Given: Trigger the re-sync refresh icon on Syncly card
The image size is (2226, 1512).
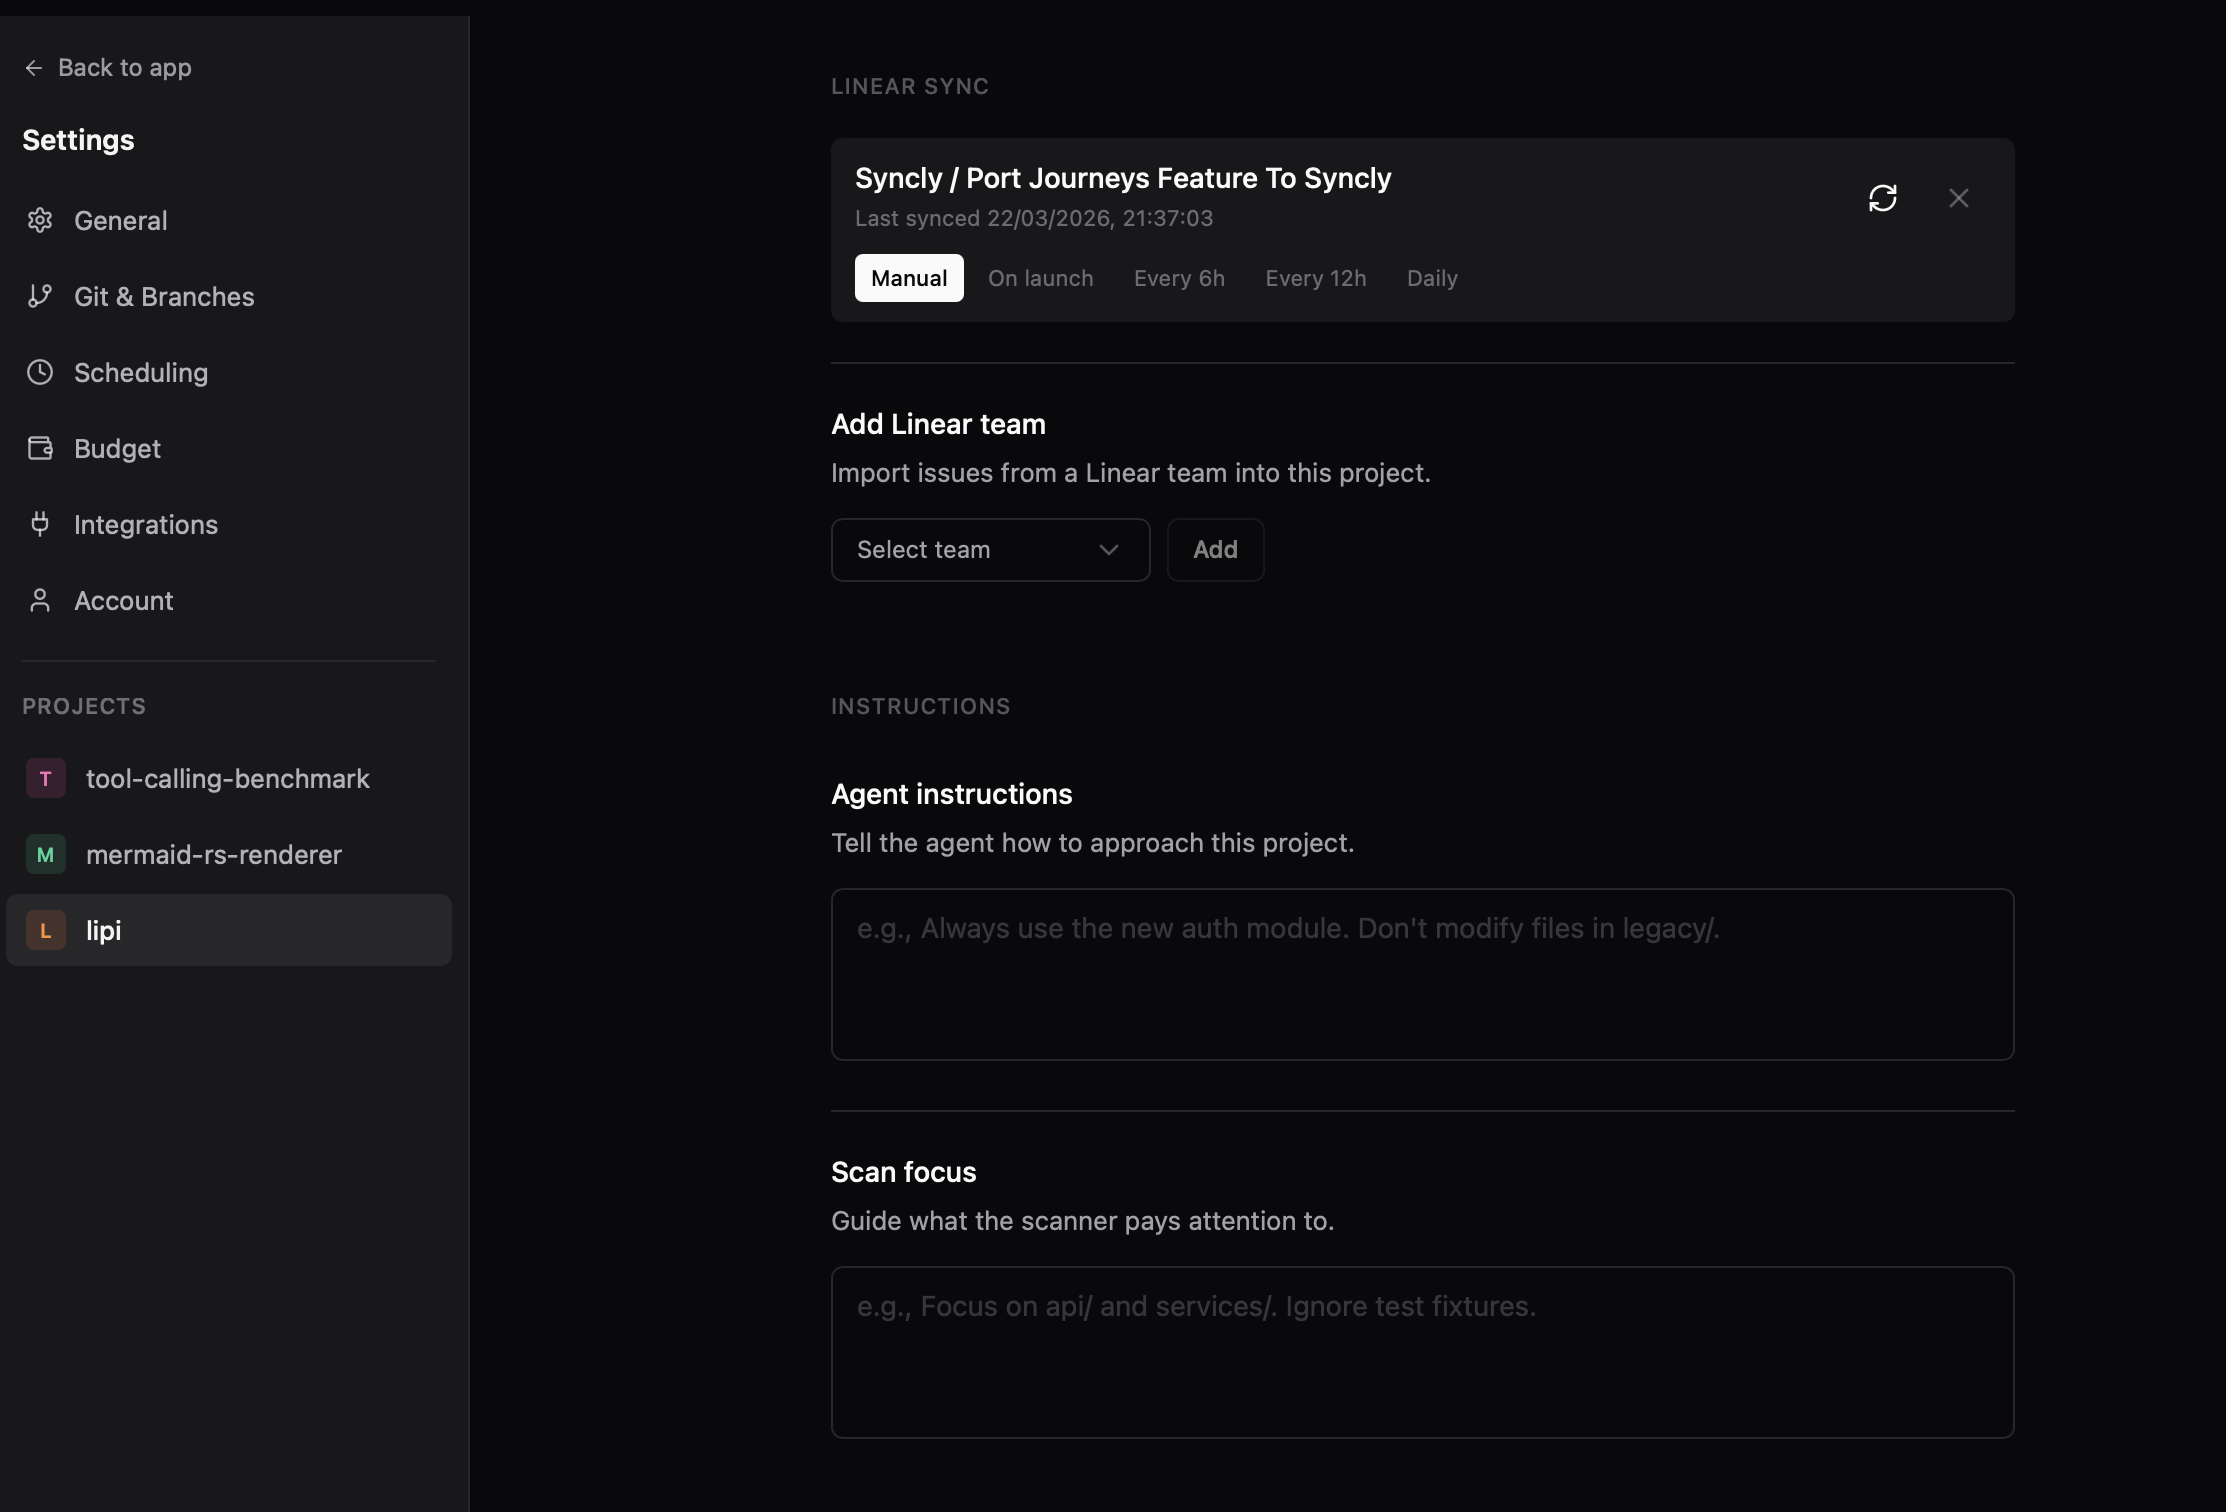Looking at the screenshot, I should [1884, 197].
